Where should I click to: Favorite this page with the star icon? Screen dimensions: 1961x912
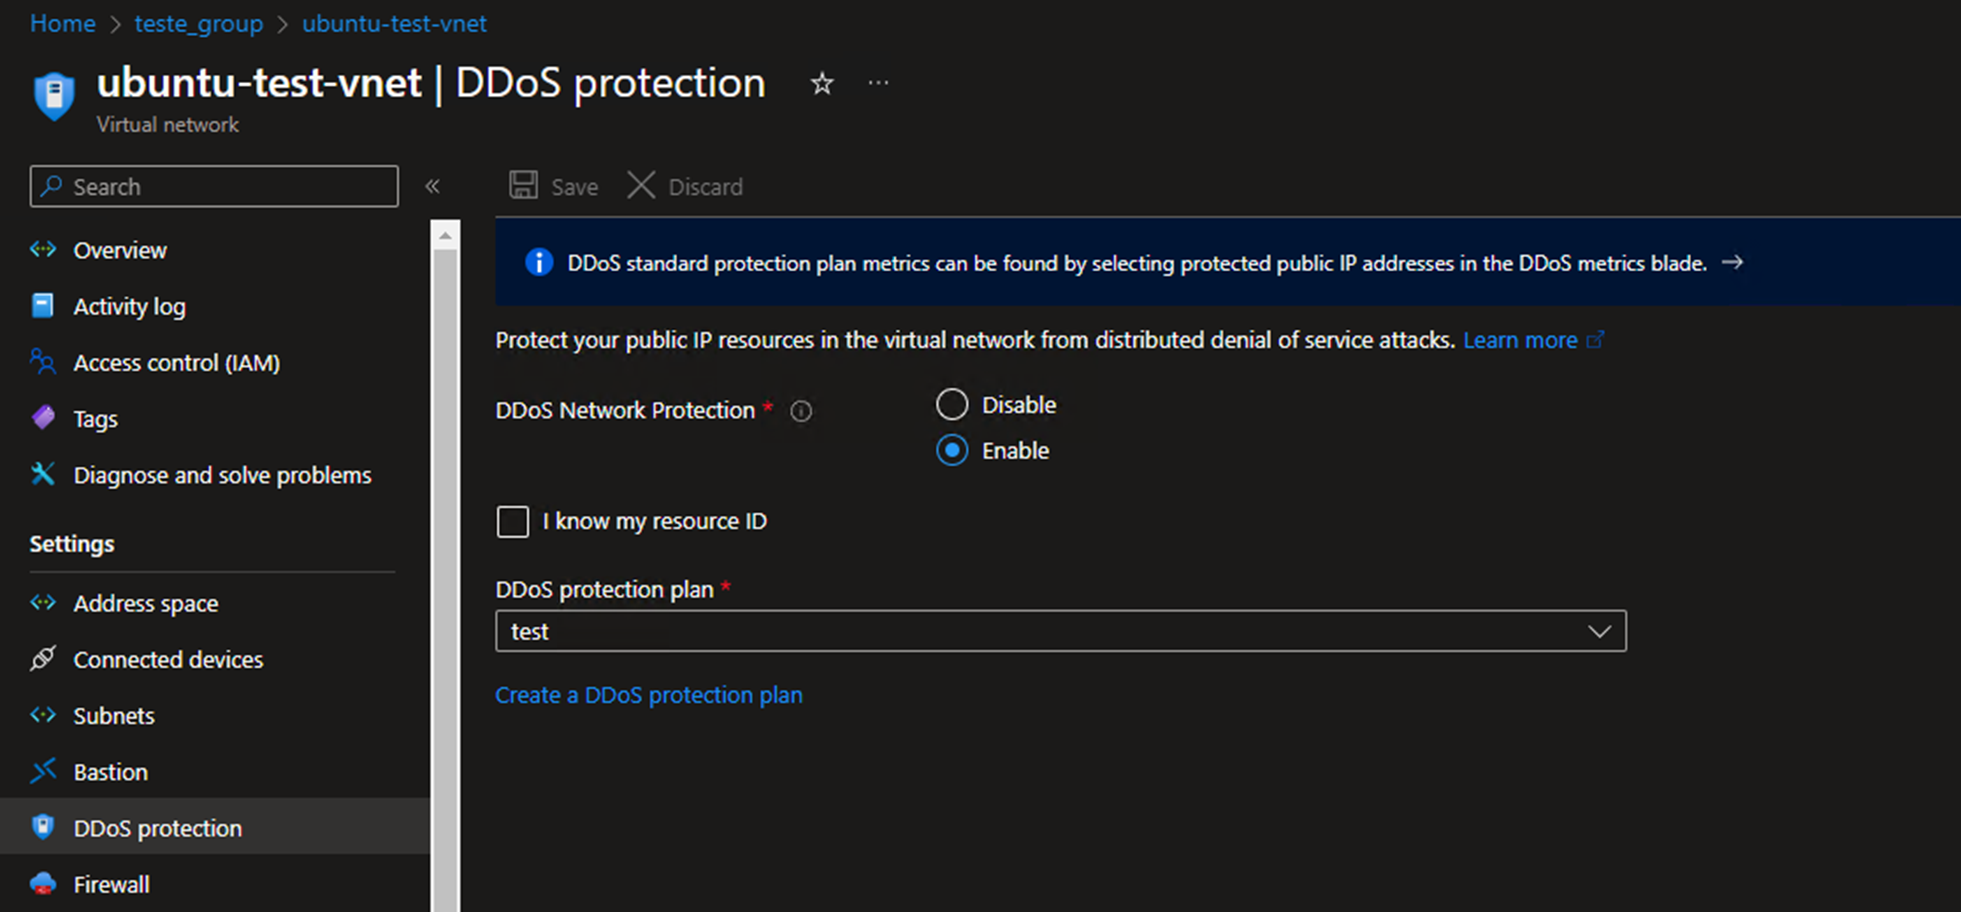[822, 84]
